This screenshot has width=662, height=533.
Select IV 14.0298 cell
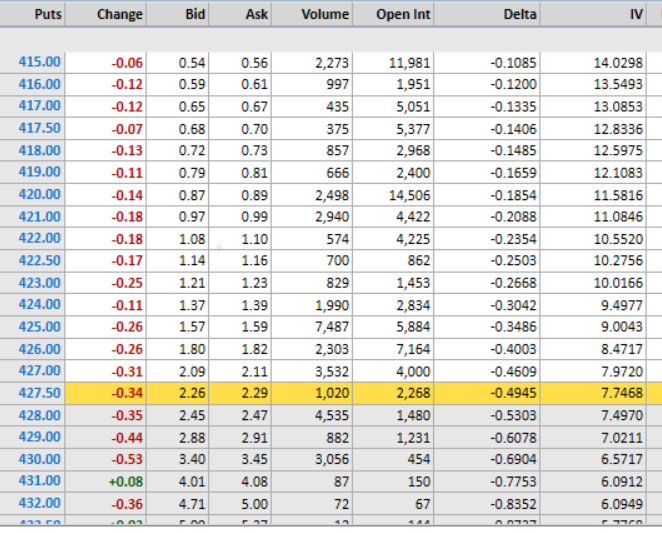618,63
